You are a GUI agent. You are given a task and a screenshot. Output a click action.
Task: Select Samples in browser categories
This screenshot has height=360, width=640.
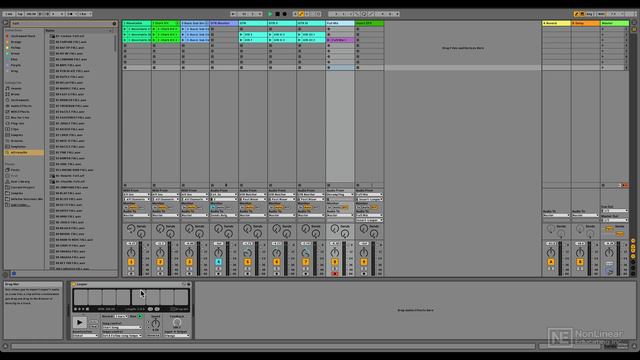click(17, 135)
